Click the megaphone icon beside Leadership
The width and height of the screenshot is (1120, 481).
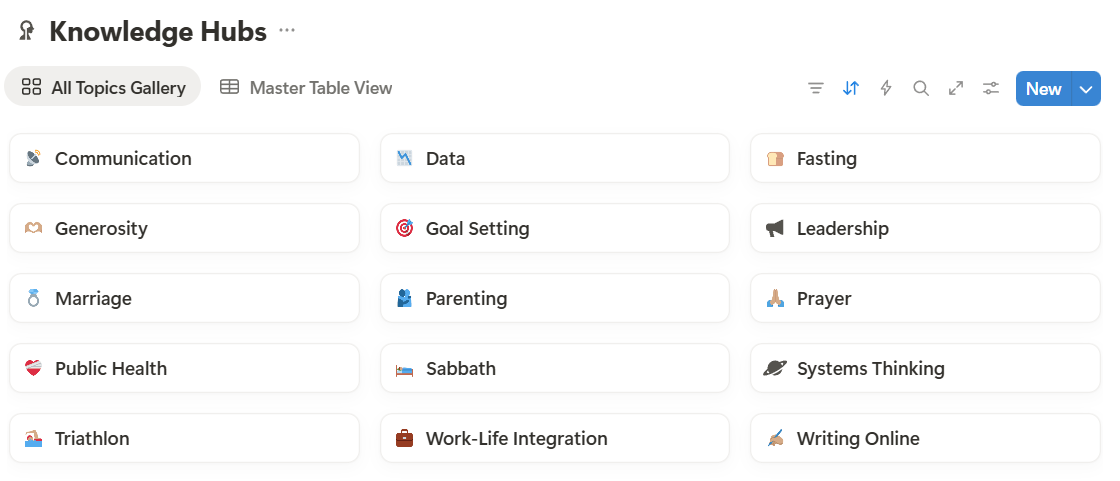pos(775,228)
